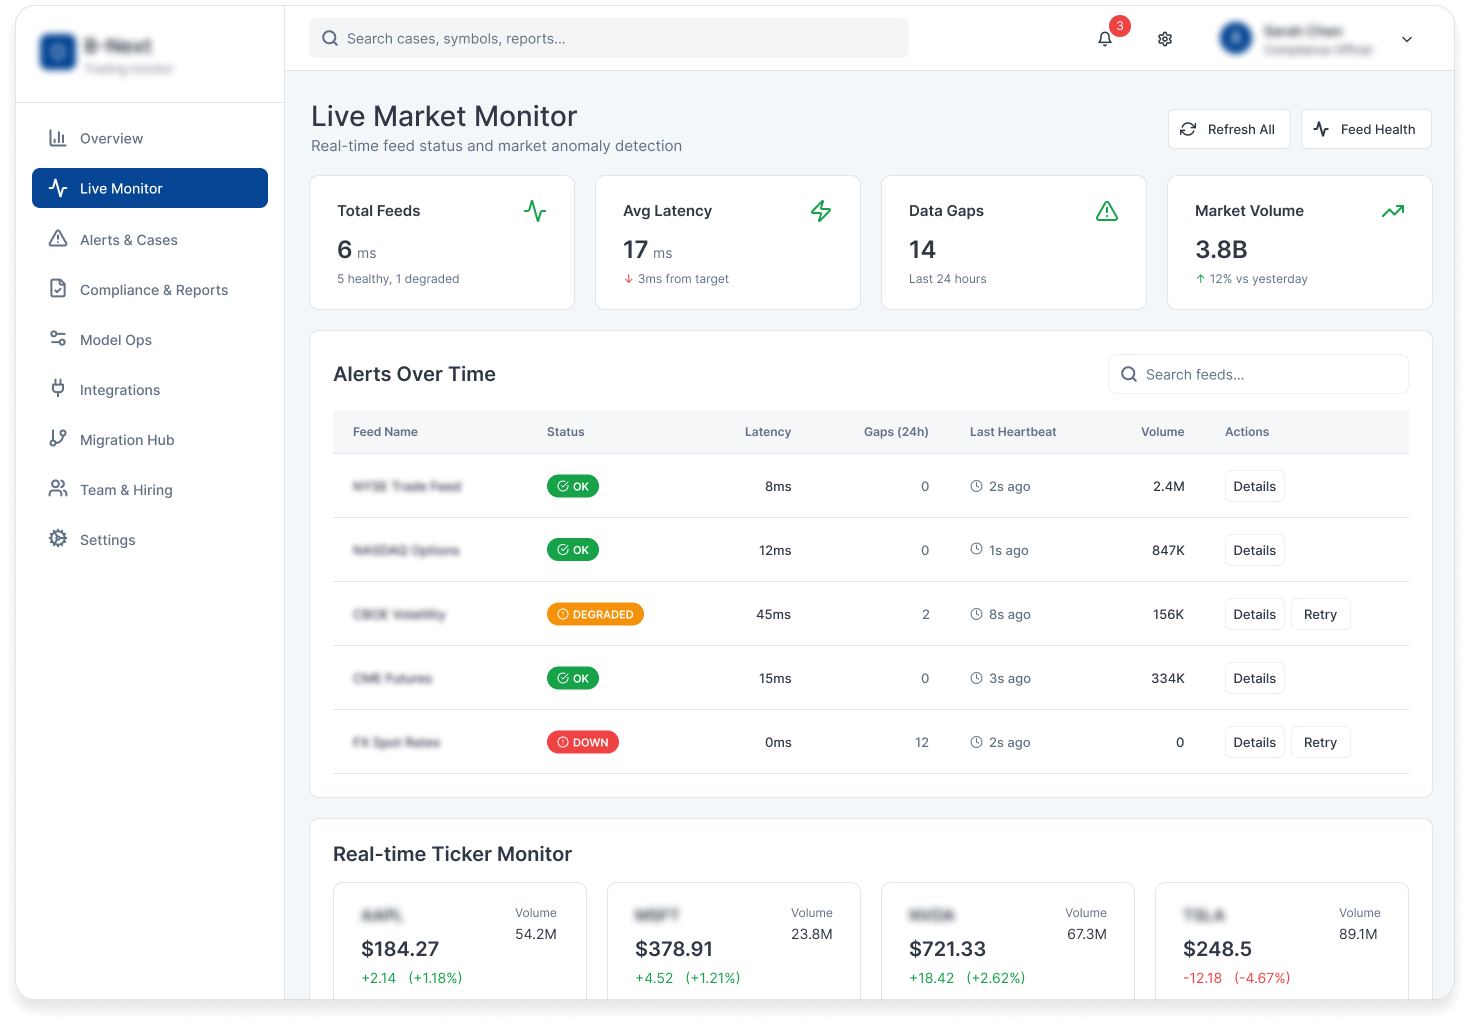Navigate to Migration Hub
Viewport: 1470px width, 1025px height.
pyautogui.click(x=150, y=440)
